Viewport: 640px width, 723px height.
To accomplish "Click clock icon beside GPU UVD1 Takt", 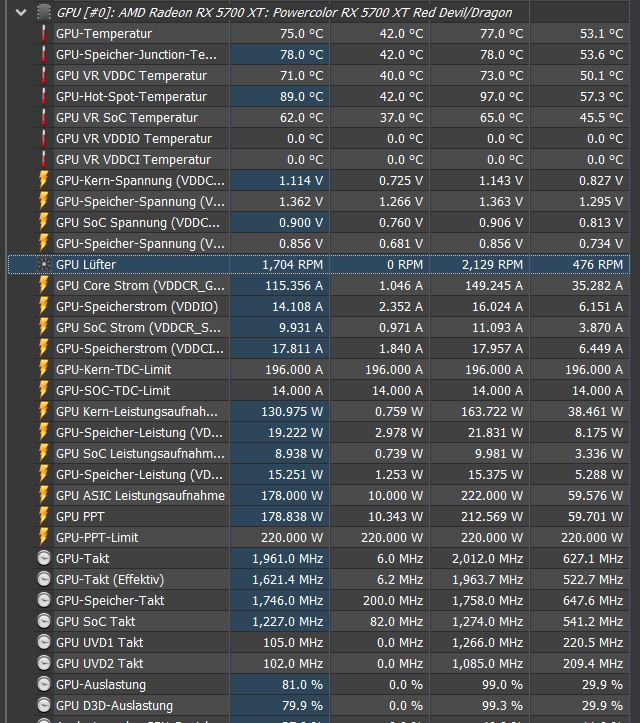I will click(44, 642).
